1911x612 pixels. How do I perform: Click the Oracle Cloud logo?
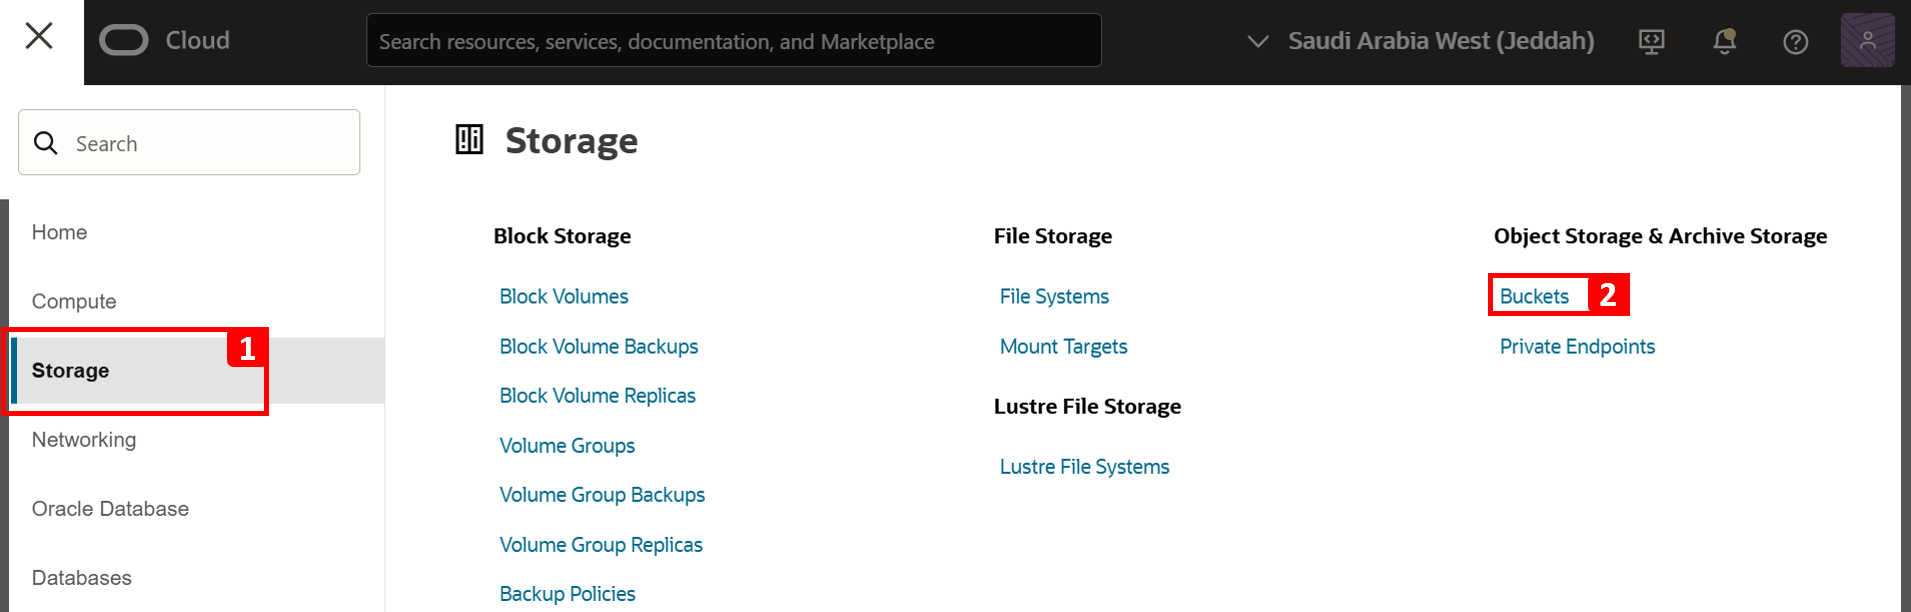coord(124,40)
